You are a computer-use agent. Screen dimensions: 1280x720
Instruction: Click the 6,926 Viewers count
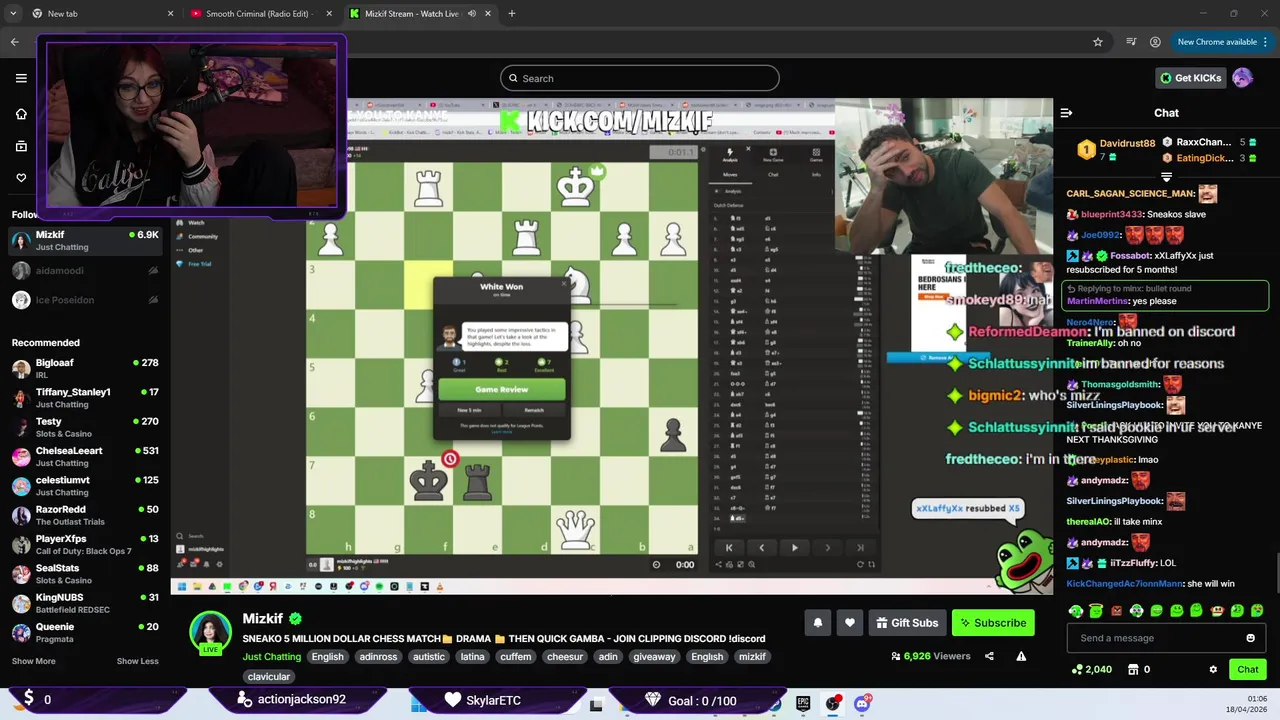pos(931,656)
